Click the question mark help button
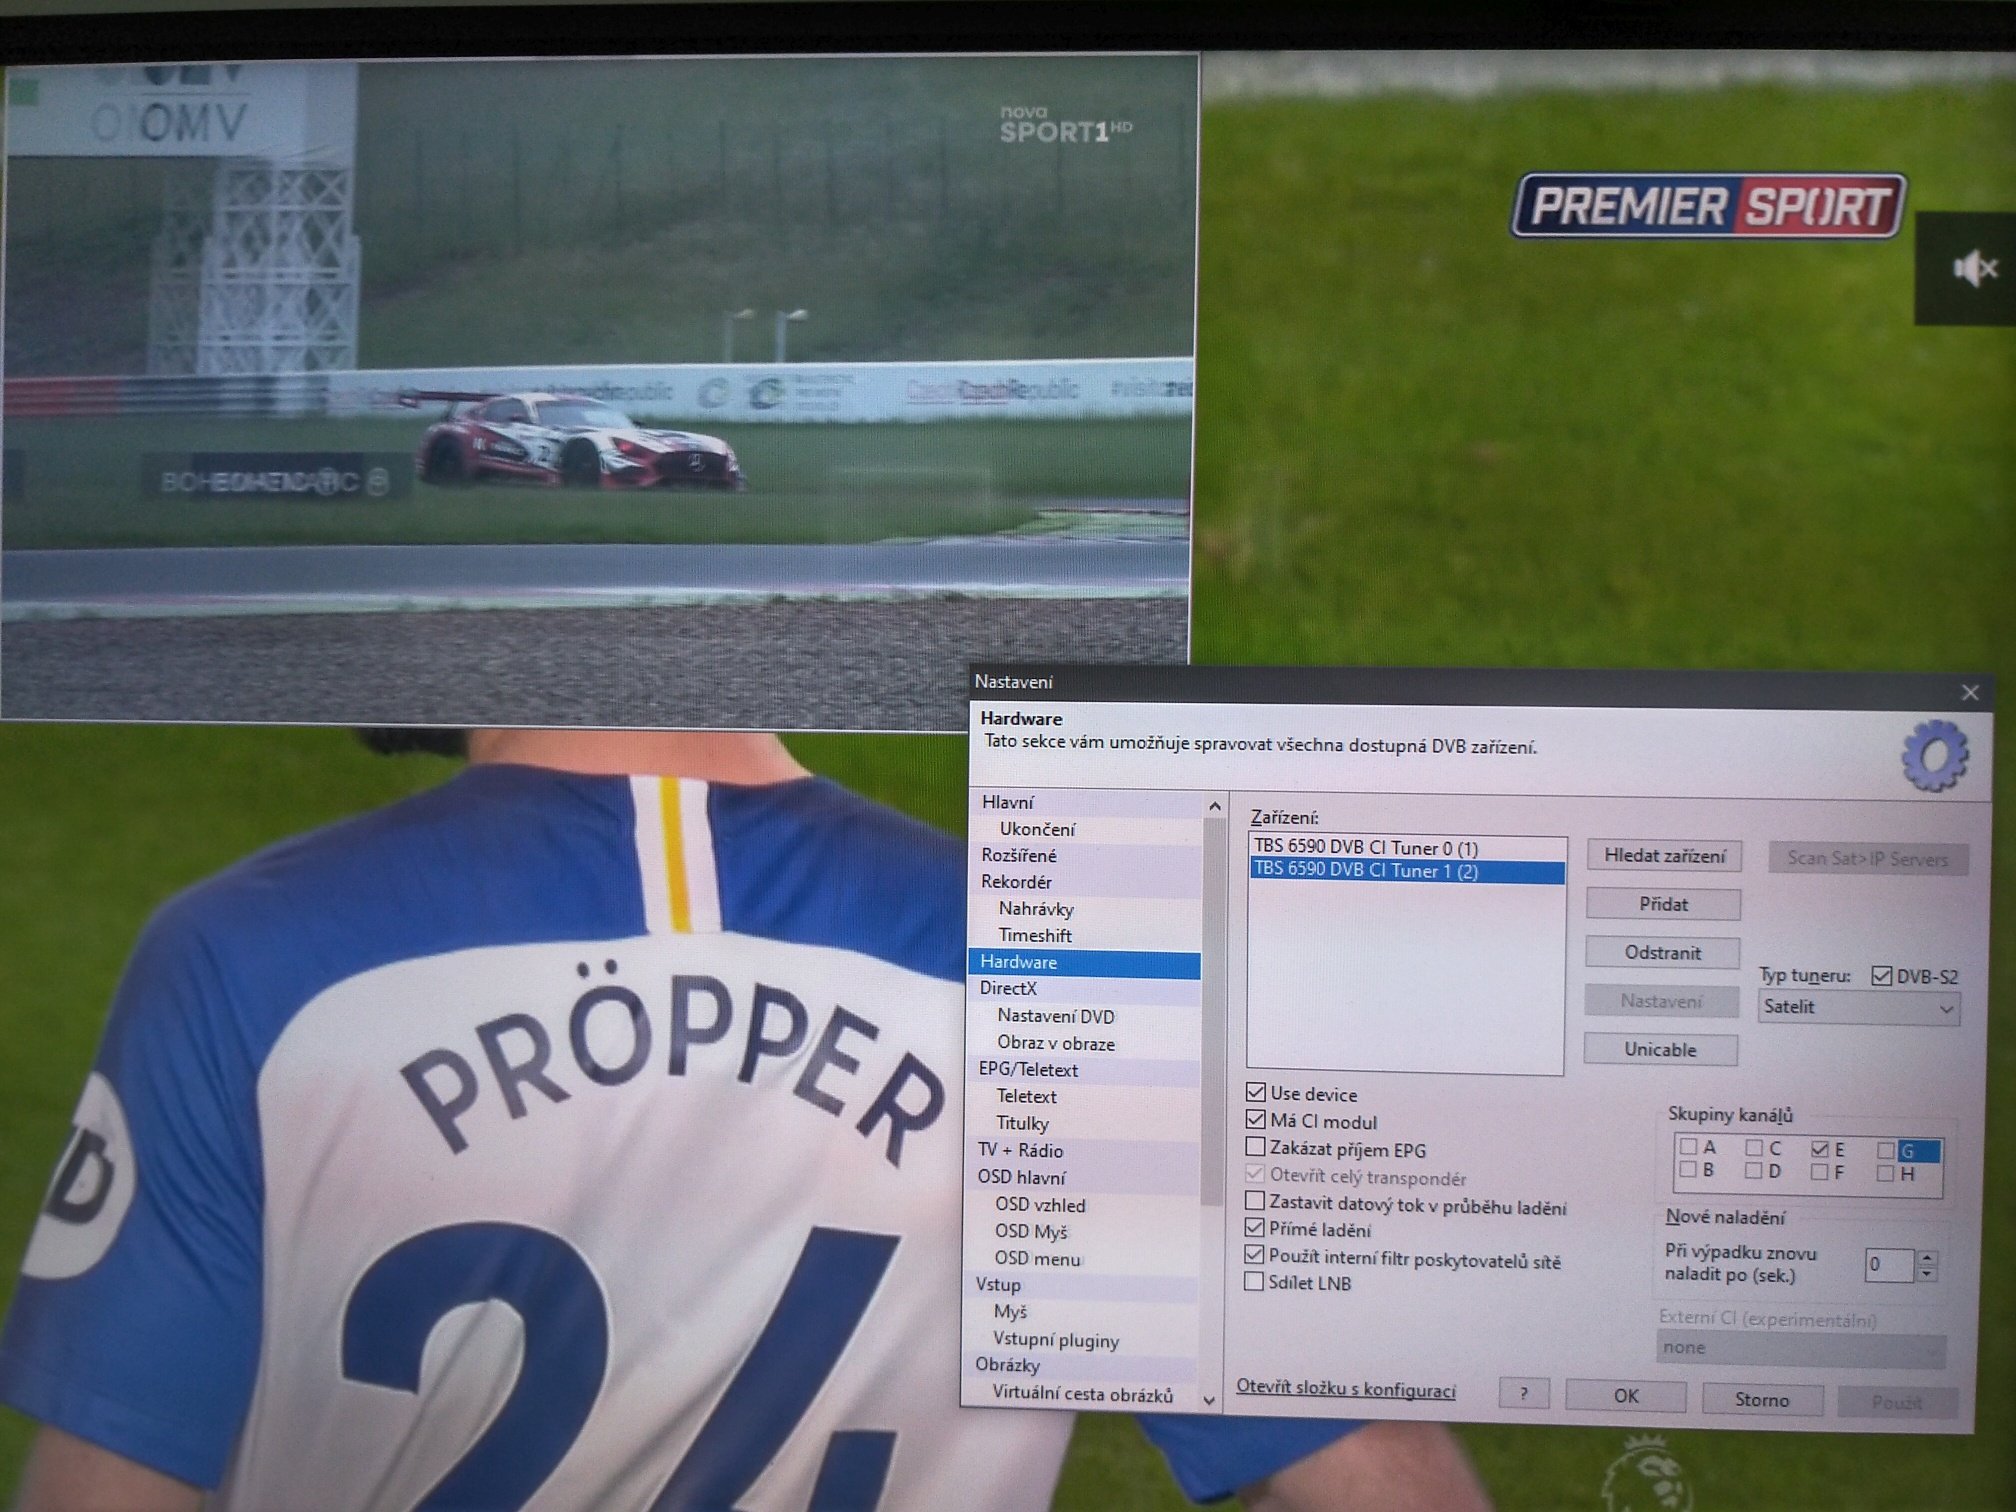This screenshot has width=2016, height=1512. click(1523, 1394)
